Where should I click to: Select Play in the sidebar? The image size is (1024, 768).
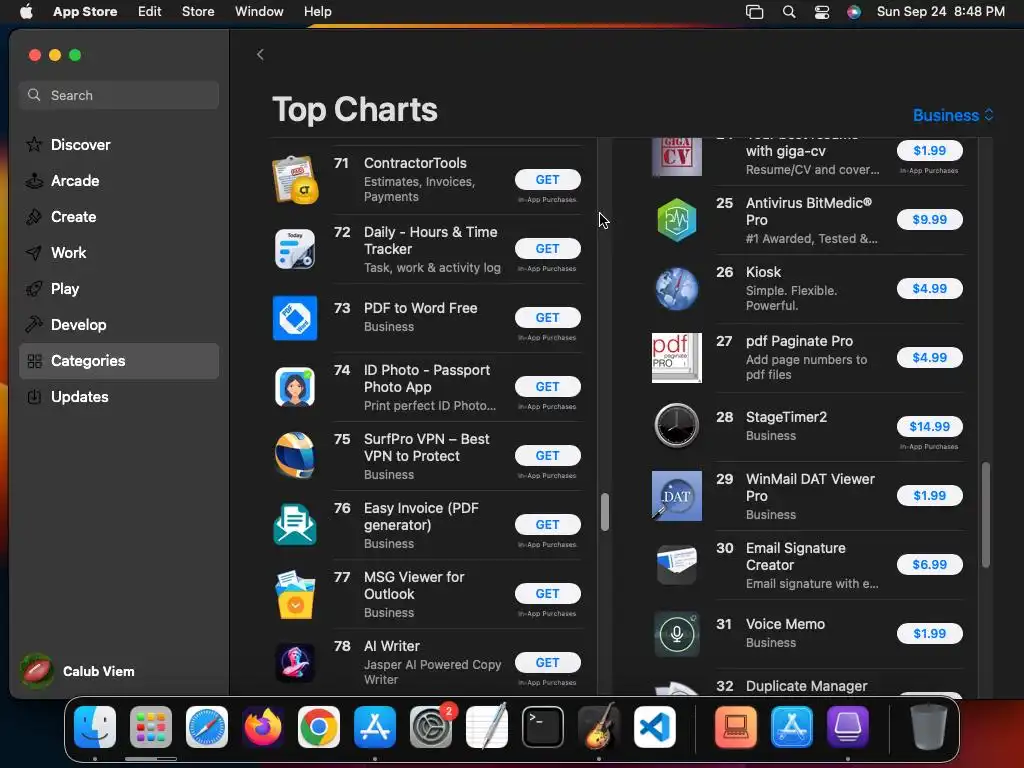click(119, 289)
